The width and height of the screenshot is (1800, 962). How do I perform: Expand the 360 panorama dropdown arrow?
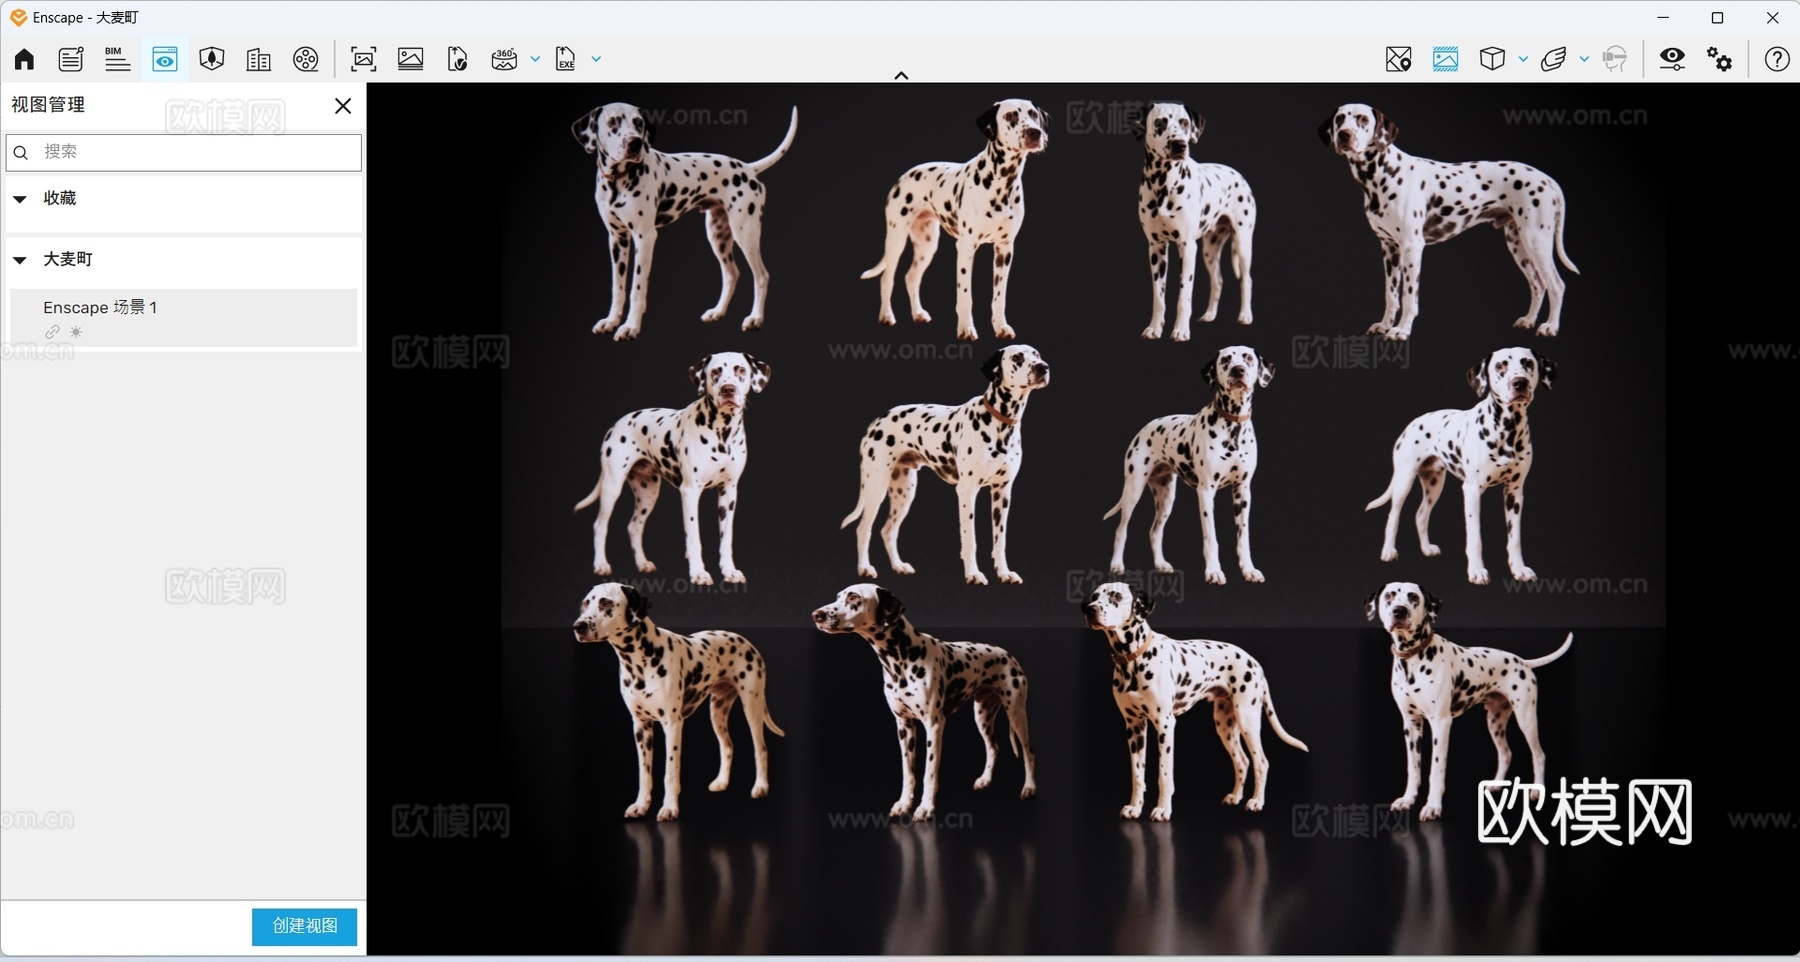pyautogui.click(x=535, y=59)
